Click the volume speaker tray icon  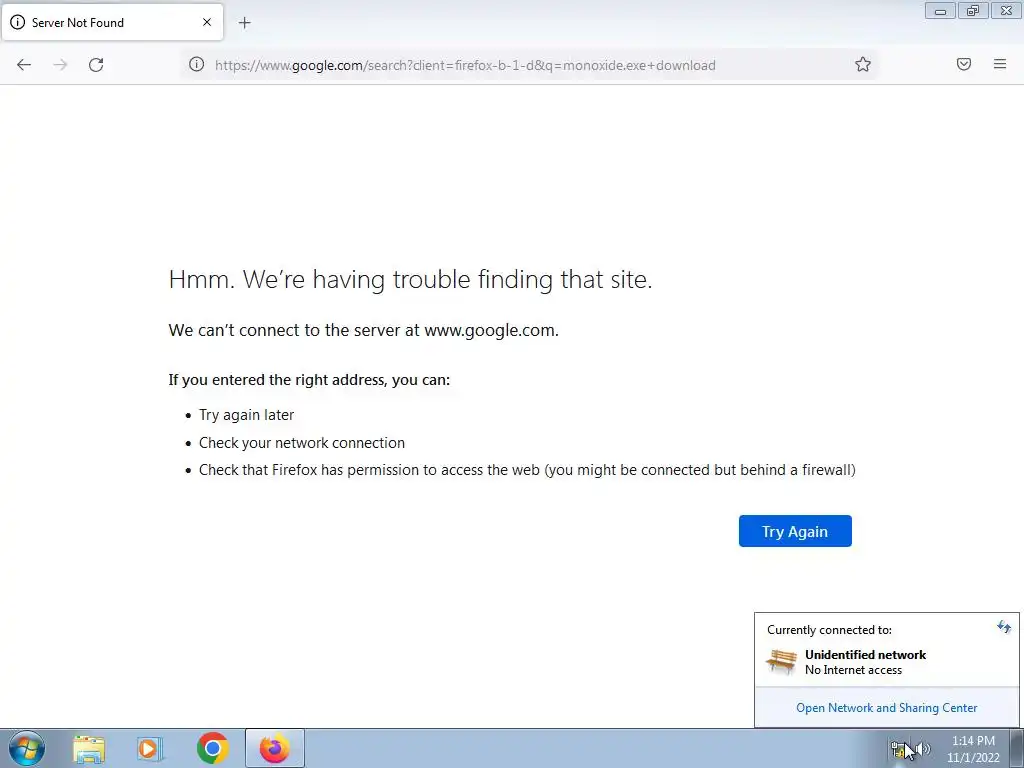tap(922, 749)
